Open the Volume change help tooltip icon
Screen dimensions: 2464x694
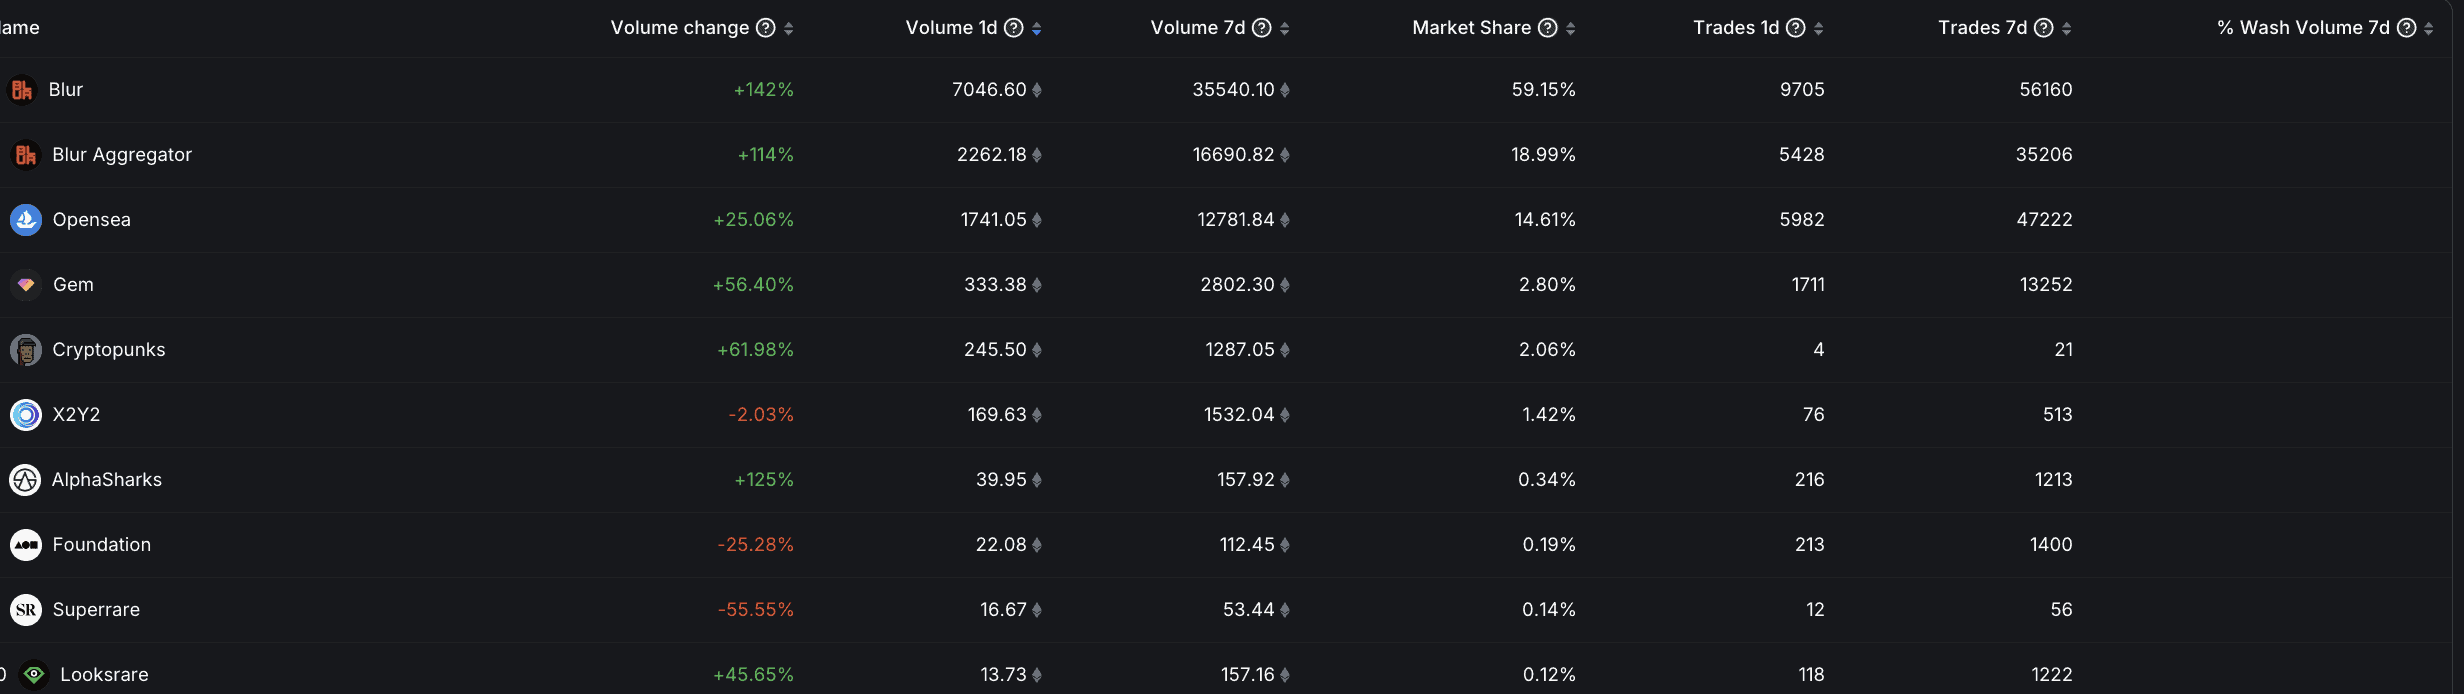pos(766,28)
